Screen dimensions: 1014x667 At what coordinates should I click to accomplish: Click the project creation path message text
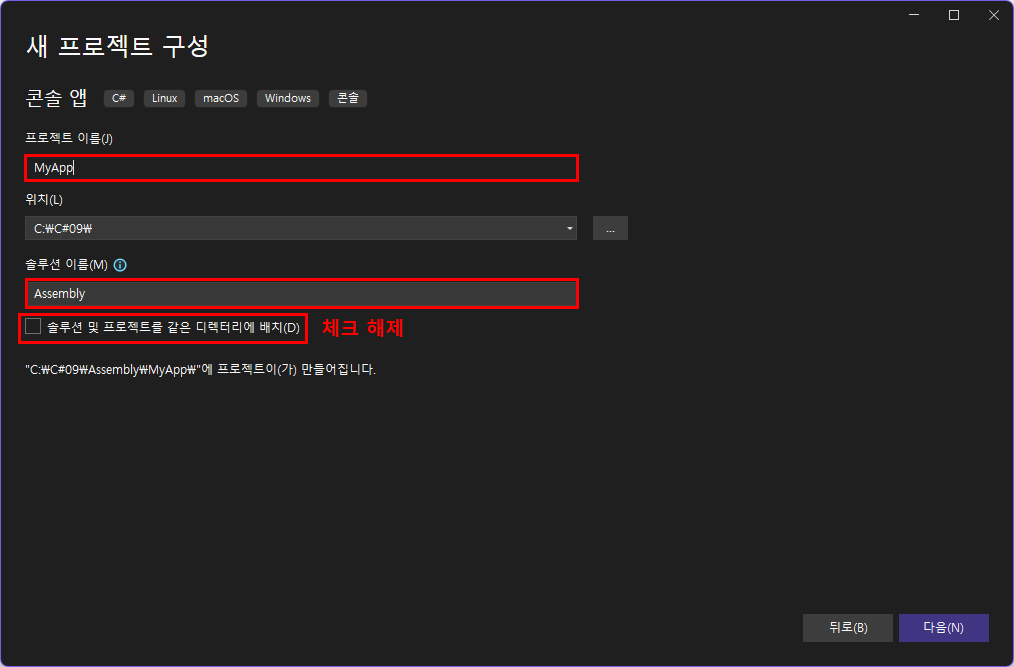(200, 369)
